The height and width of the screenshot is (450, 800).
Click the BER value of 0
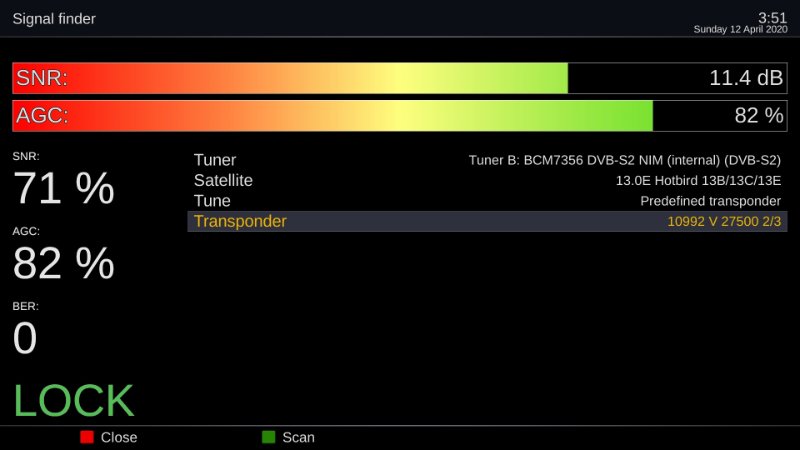[25, 339]
